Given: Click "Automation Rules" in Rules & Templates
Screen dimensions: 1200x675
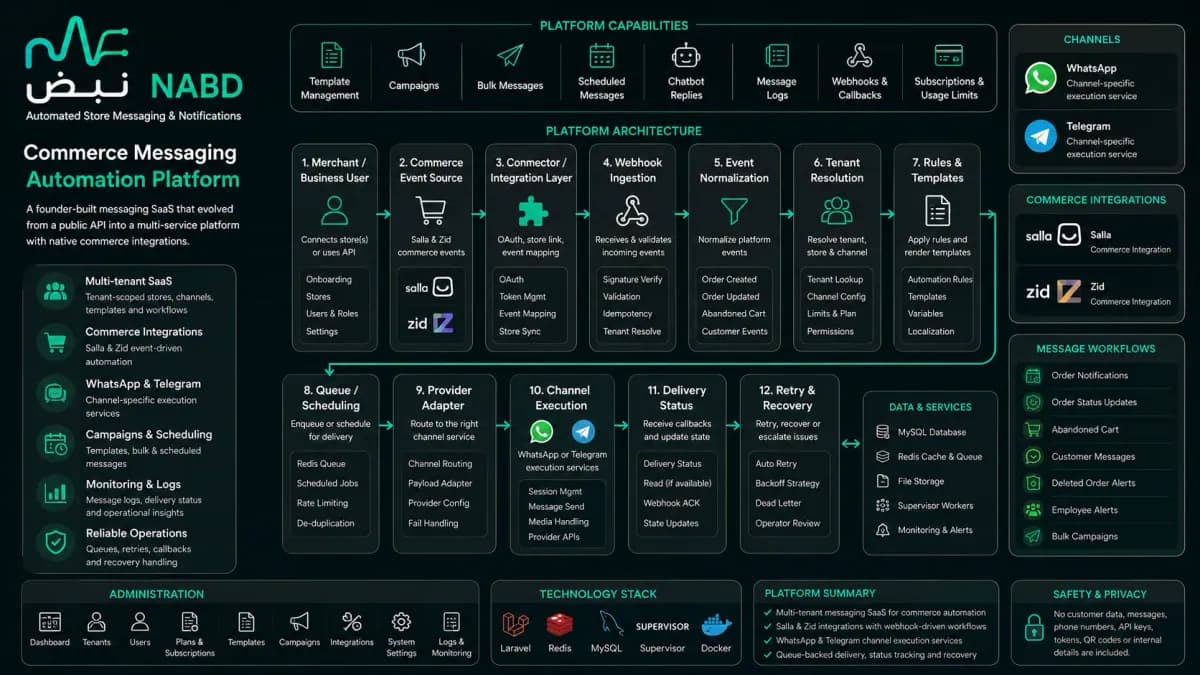Looking at the screenshot, I should coord(940,280).
